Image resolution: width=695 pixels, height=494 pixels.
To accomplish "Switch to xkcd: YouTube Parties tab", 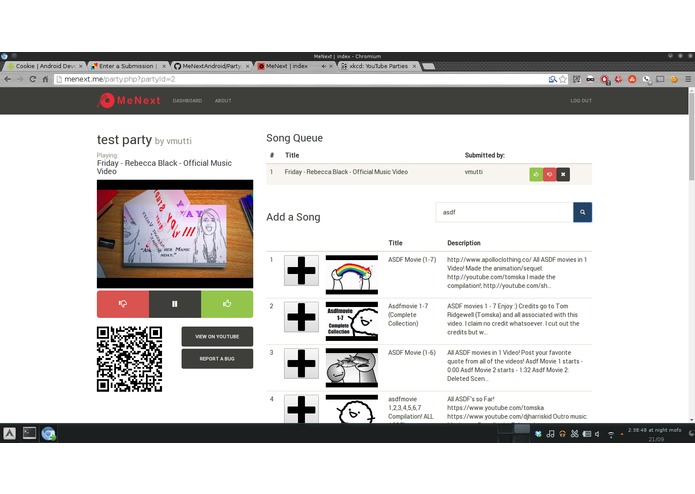I will pos(378,66).
